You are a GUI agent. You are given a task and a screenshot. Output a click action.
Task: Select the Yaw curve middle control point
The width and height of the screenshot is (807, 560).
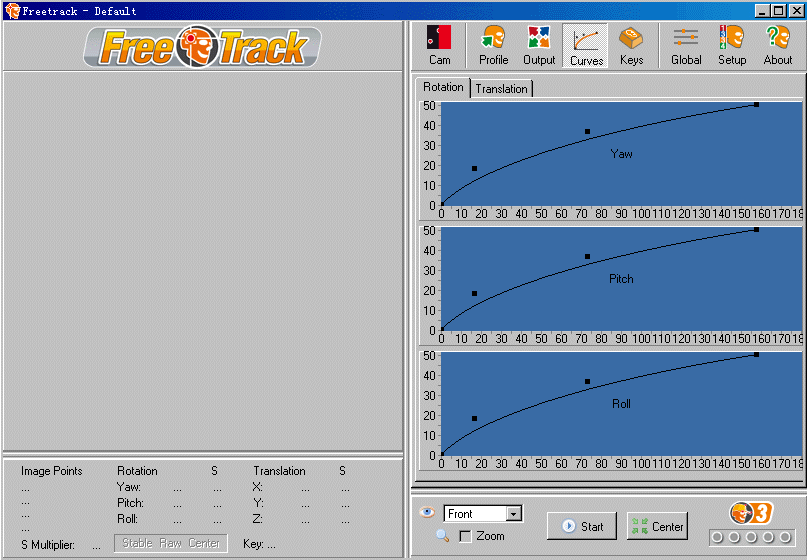coord(587,131)
